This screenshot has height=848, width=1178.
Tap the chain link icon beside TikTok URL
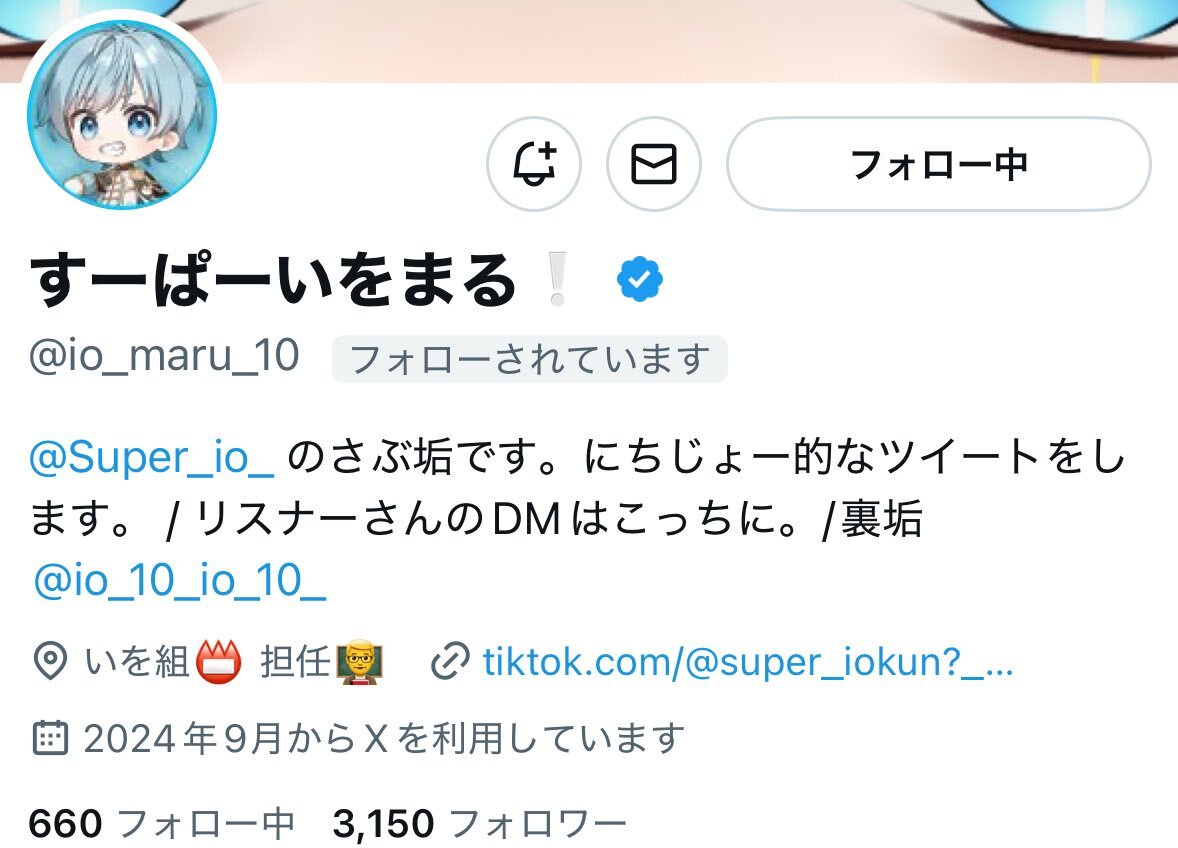pos(450,662)
